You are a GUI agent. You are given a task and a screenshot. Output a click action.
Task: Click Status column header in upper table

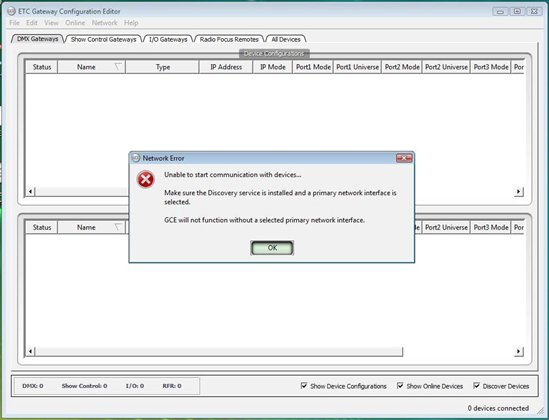point(42,67)
